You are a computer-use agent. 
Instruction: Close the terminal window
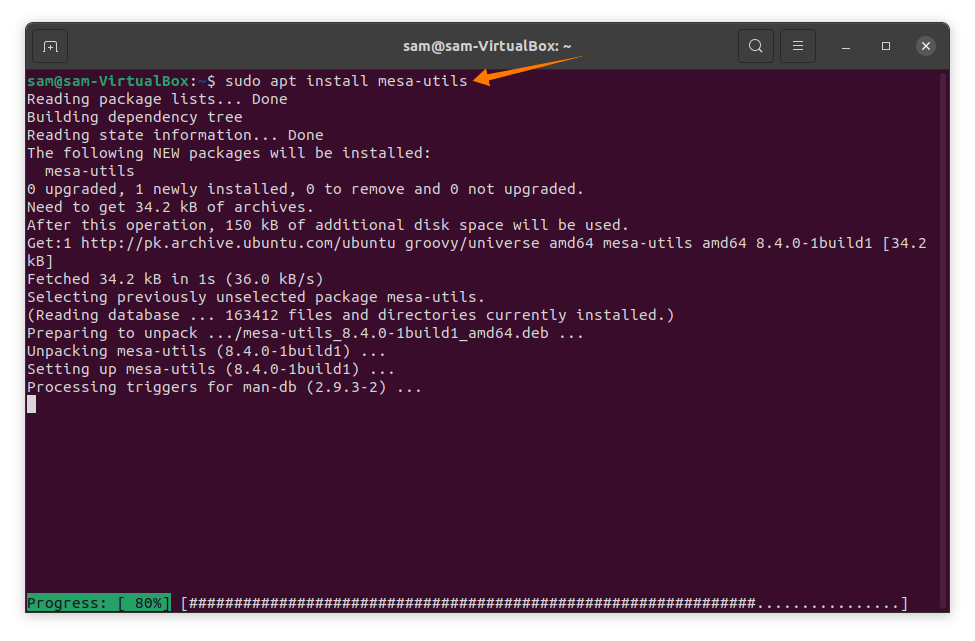pos(926,46)
